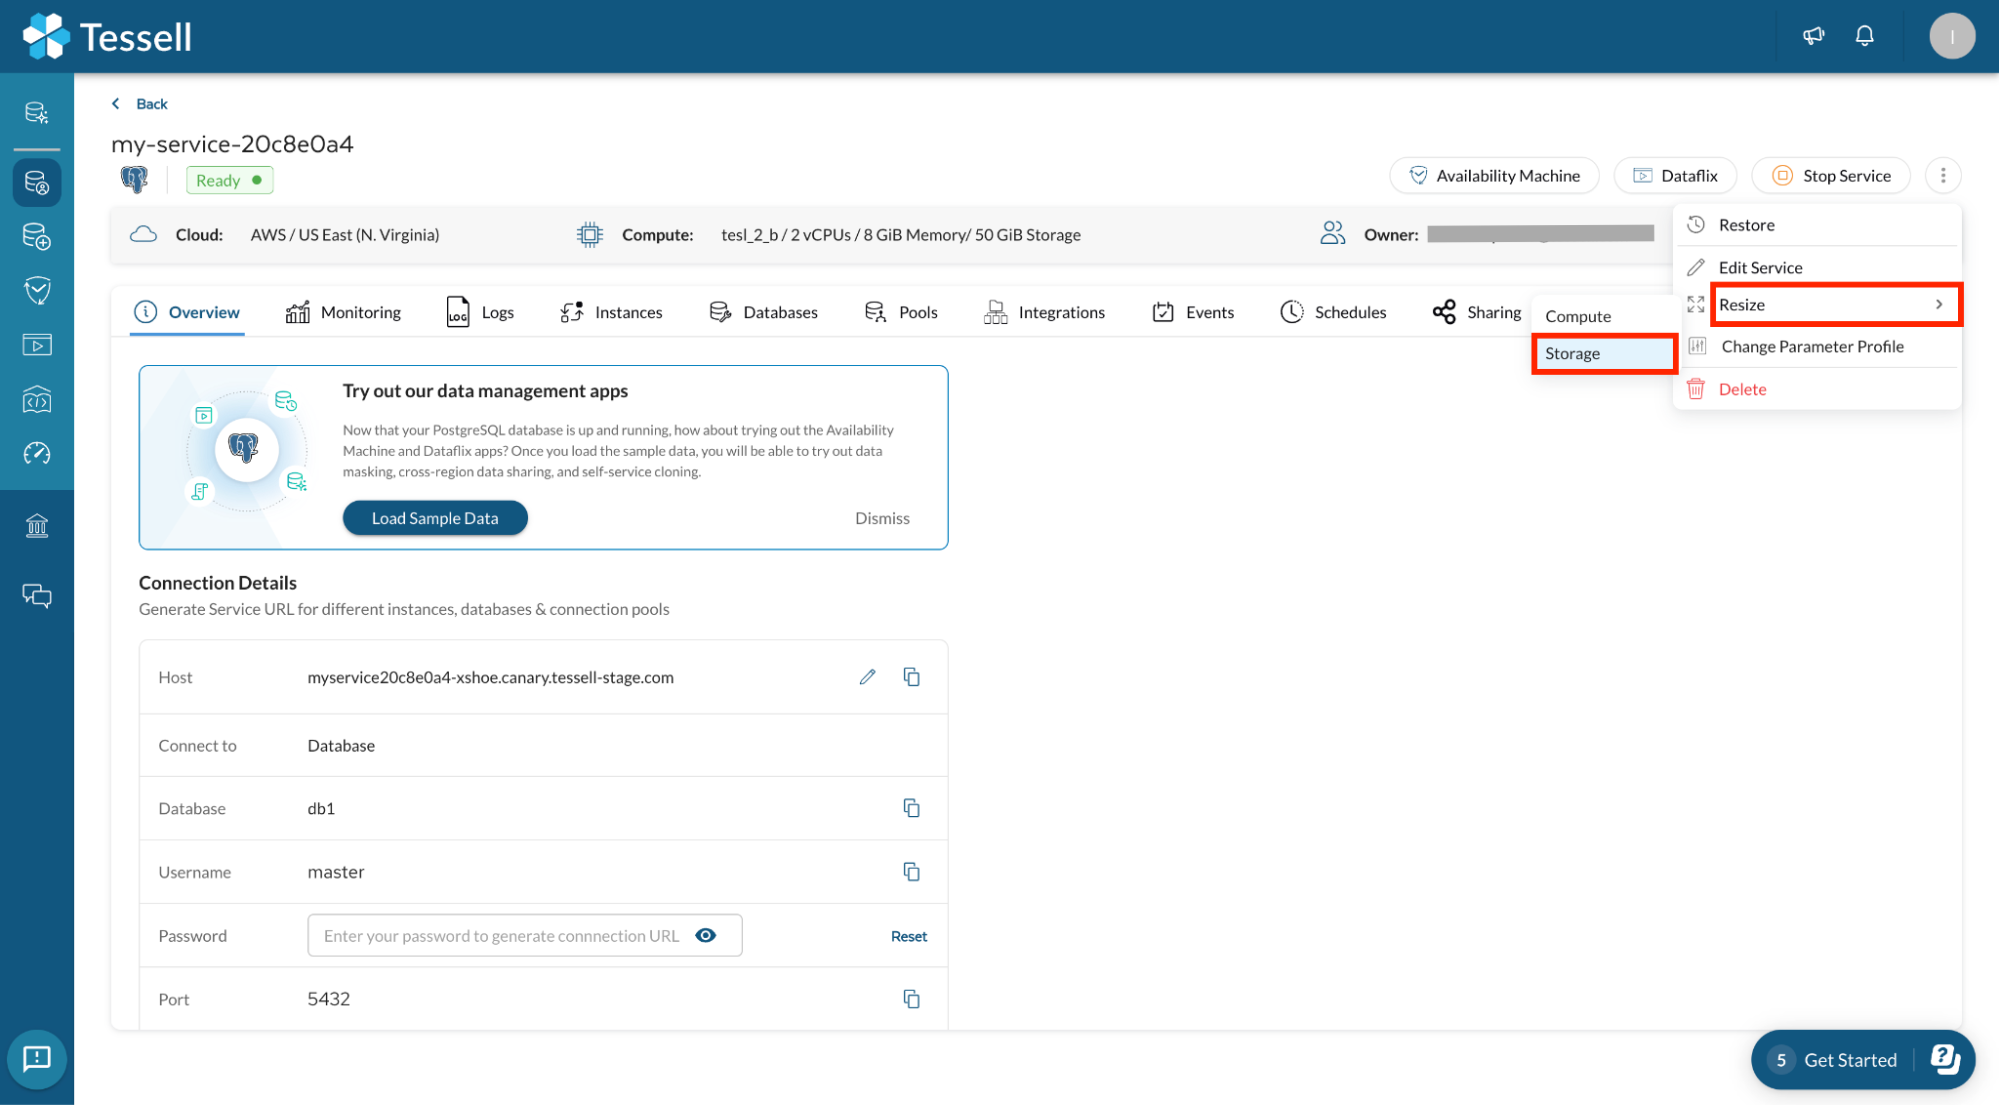1999x1105 pixels.
Task: Open the sidebar governance bank icon
Action: [37, 525]
